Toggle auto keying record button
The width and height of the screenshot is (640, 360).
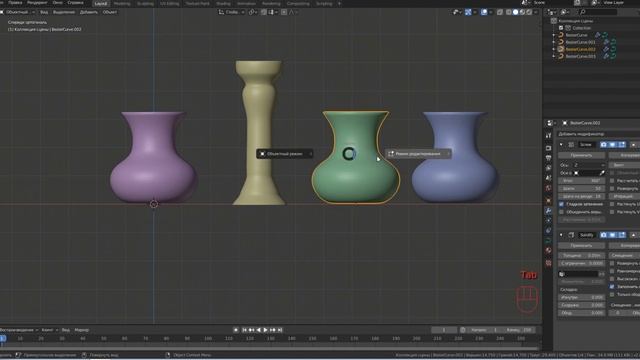[x=236, y=330]
